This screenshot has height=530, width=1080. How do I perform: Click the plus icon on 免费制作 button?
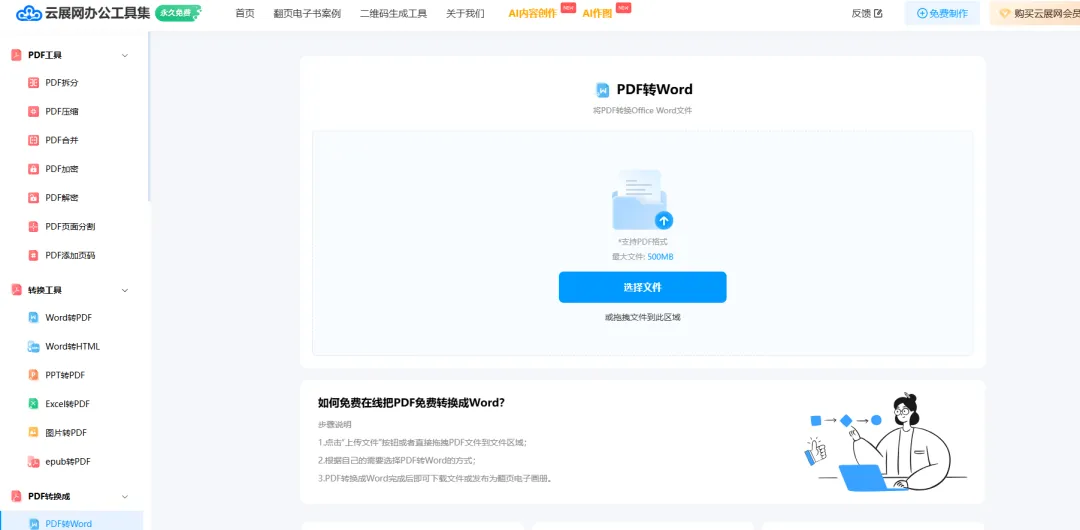[922, 13]
